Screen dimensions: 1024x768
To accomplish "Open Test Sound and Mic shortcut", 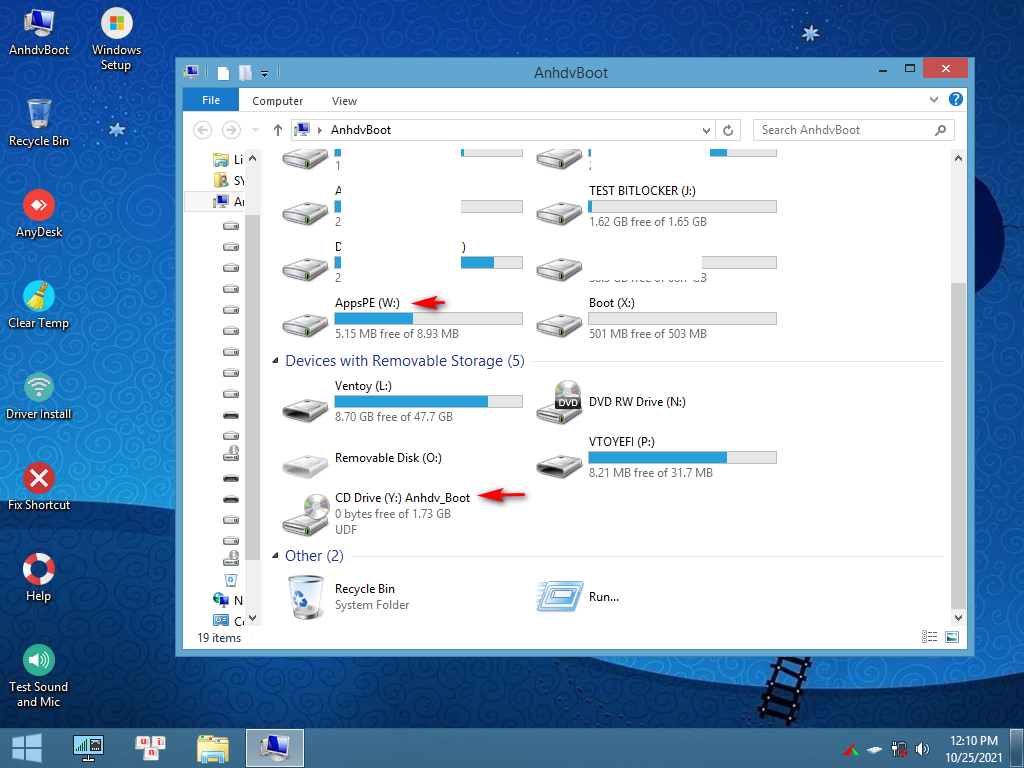I will [x=39, y=676].
